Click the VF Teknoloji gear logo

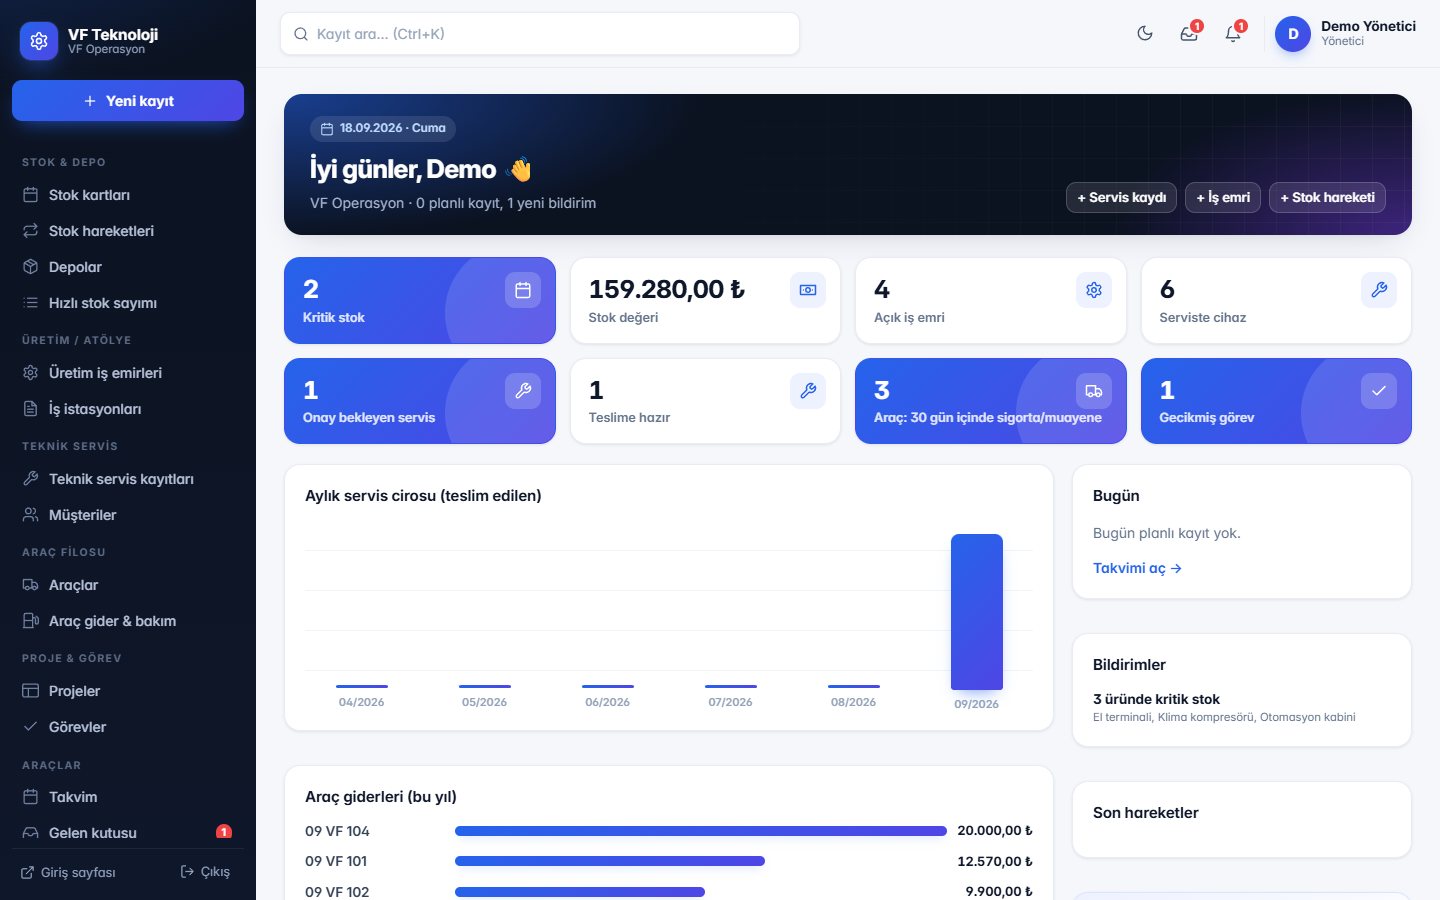[39, 41]
